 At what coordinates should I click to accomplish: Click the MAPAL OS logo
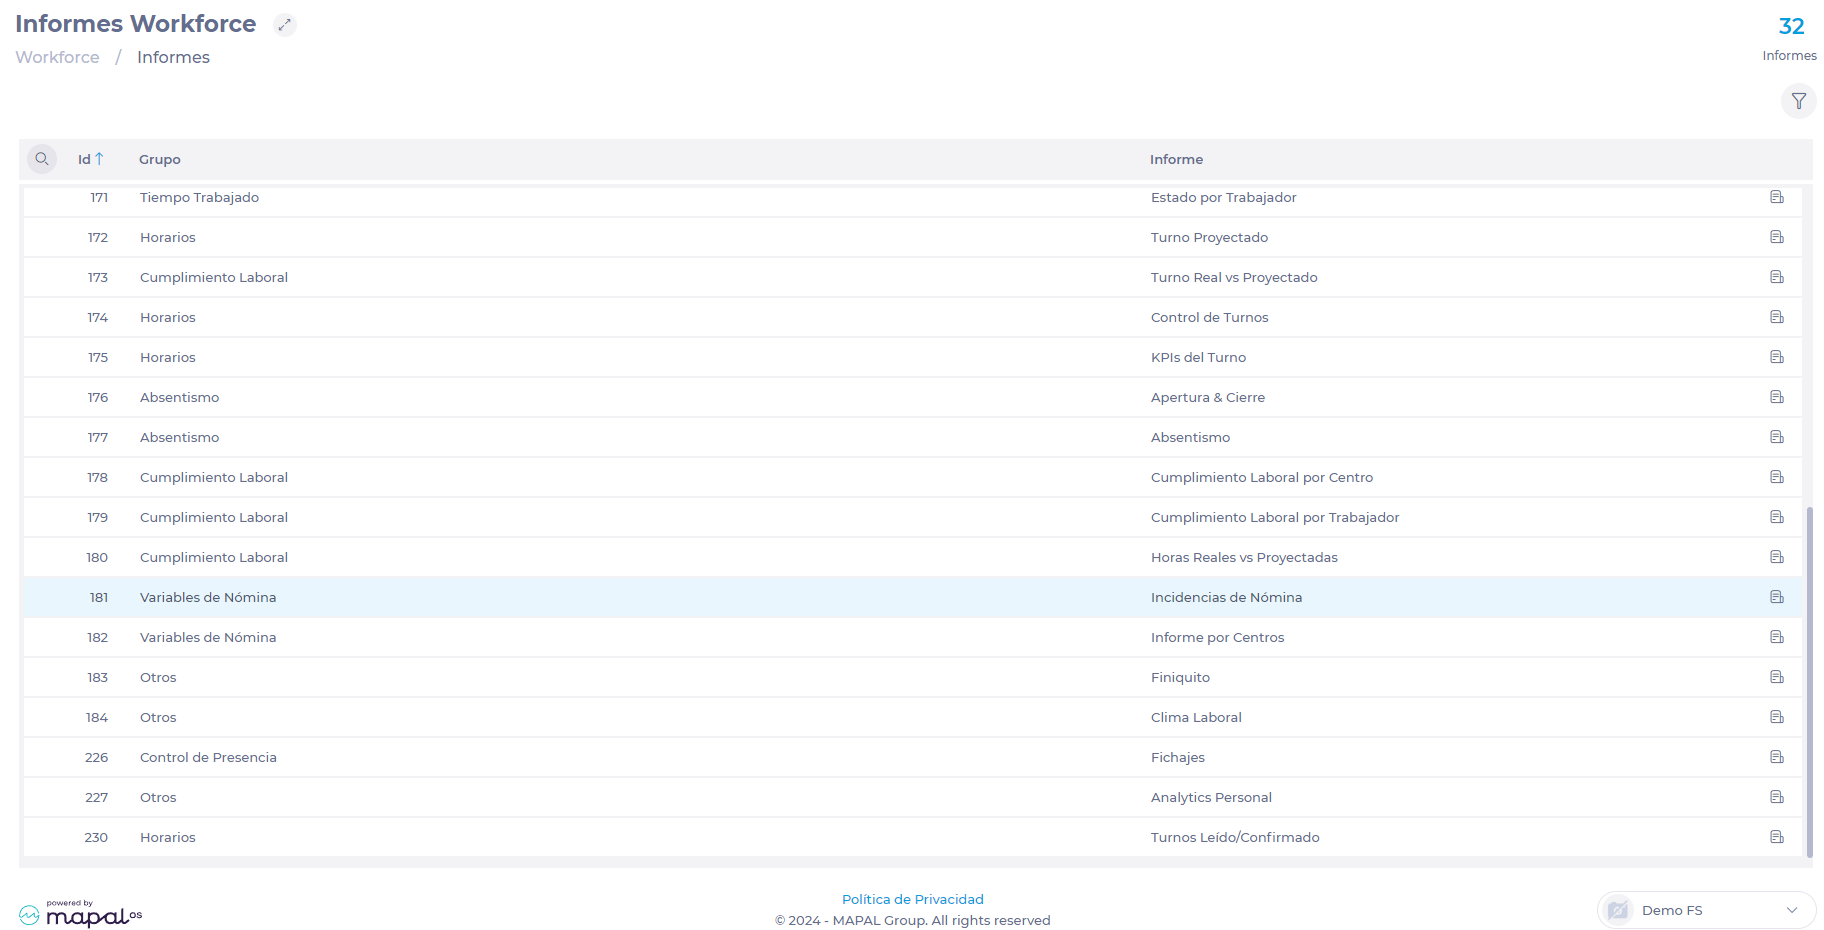(81, 914)
